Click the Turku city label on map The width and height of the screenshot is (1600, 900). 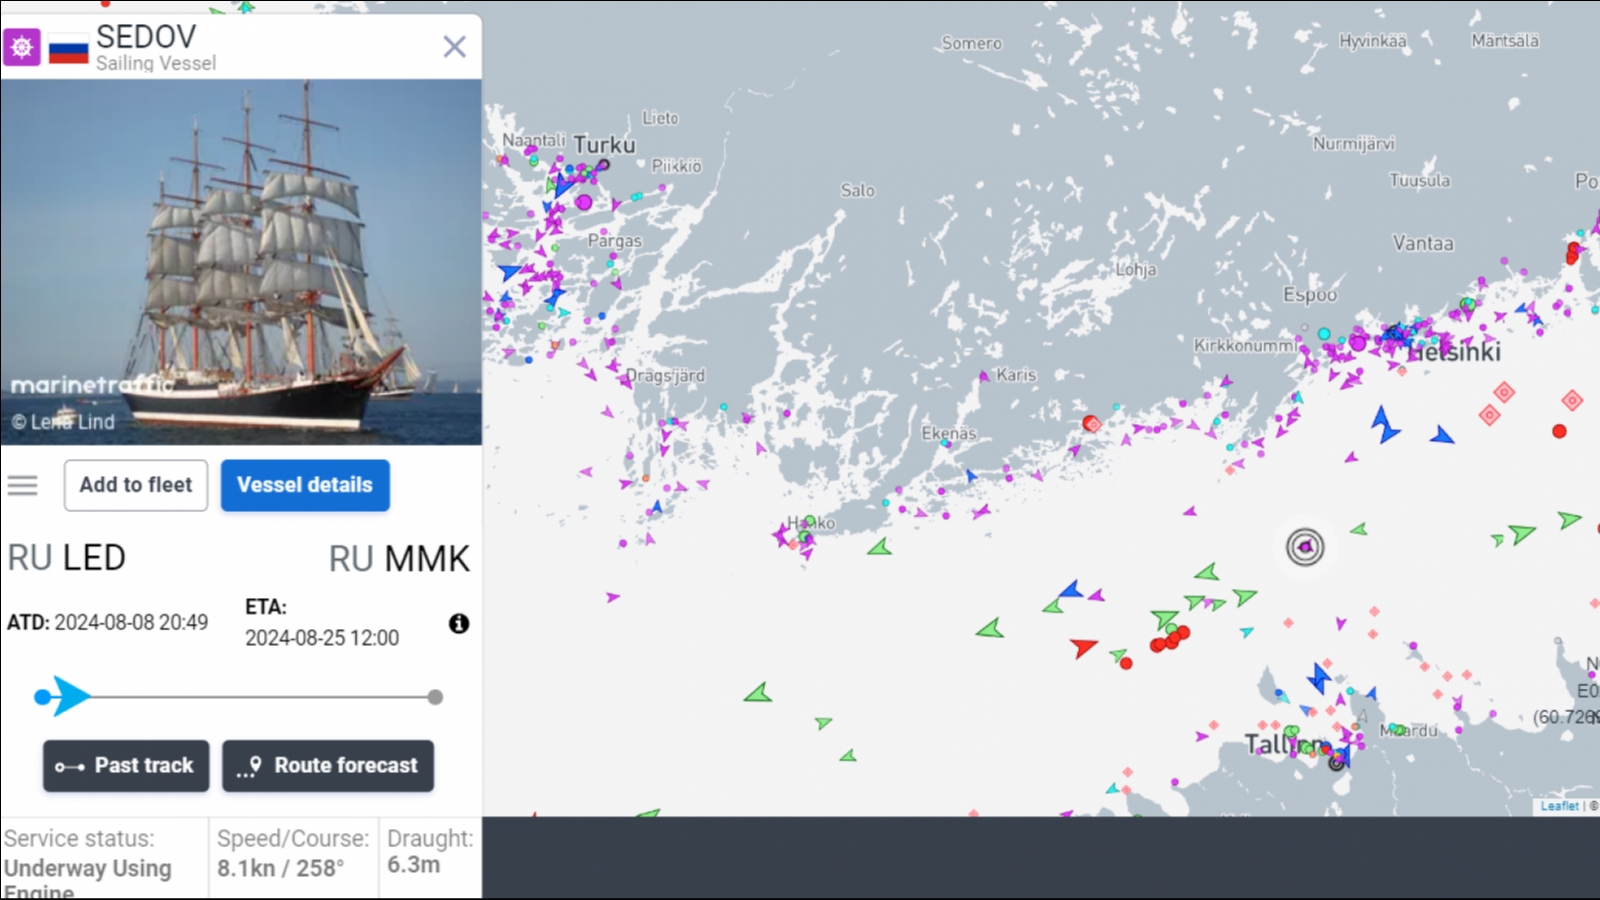tap(604, 145)
